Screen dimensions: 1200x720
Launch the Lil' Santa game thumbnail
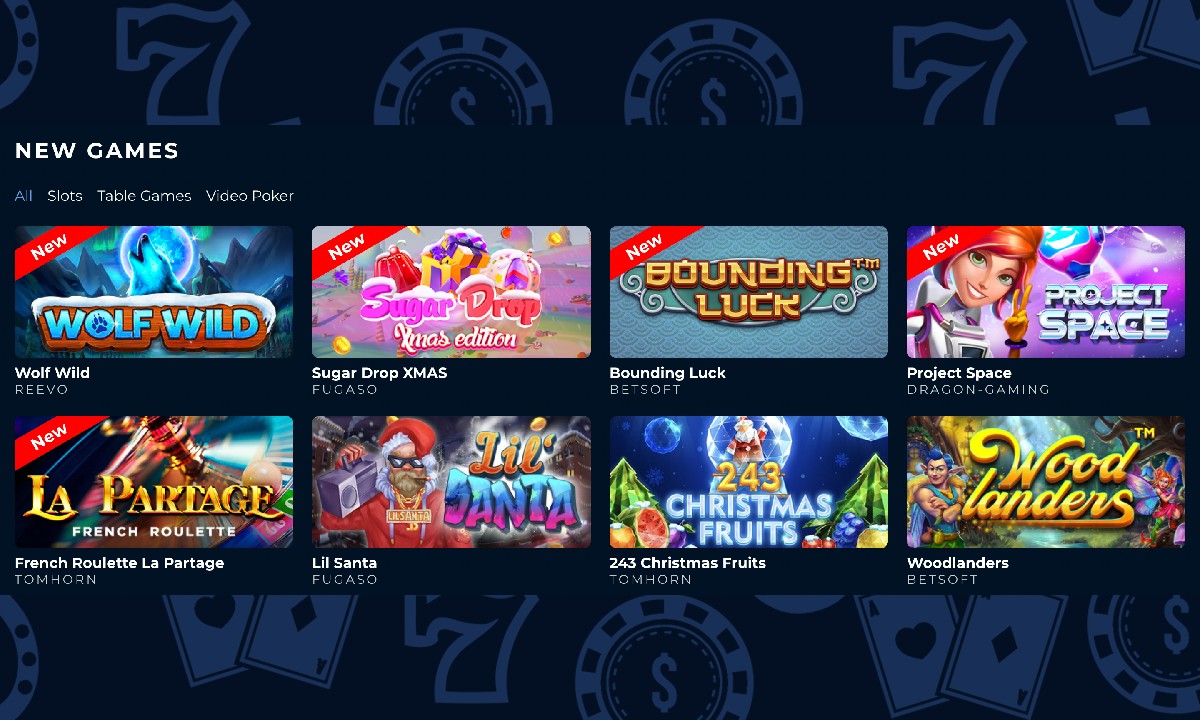point(451,482)
